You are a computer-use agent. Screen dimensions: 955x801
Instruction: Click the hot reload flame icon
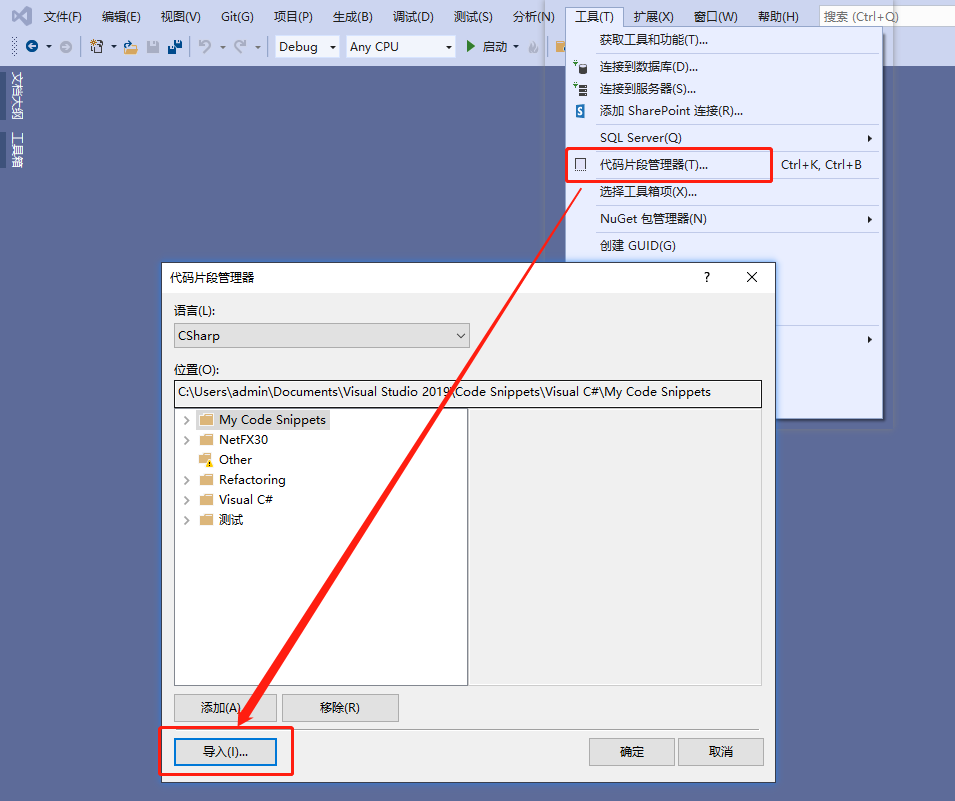click(x=534, y=47)
